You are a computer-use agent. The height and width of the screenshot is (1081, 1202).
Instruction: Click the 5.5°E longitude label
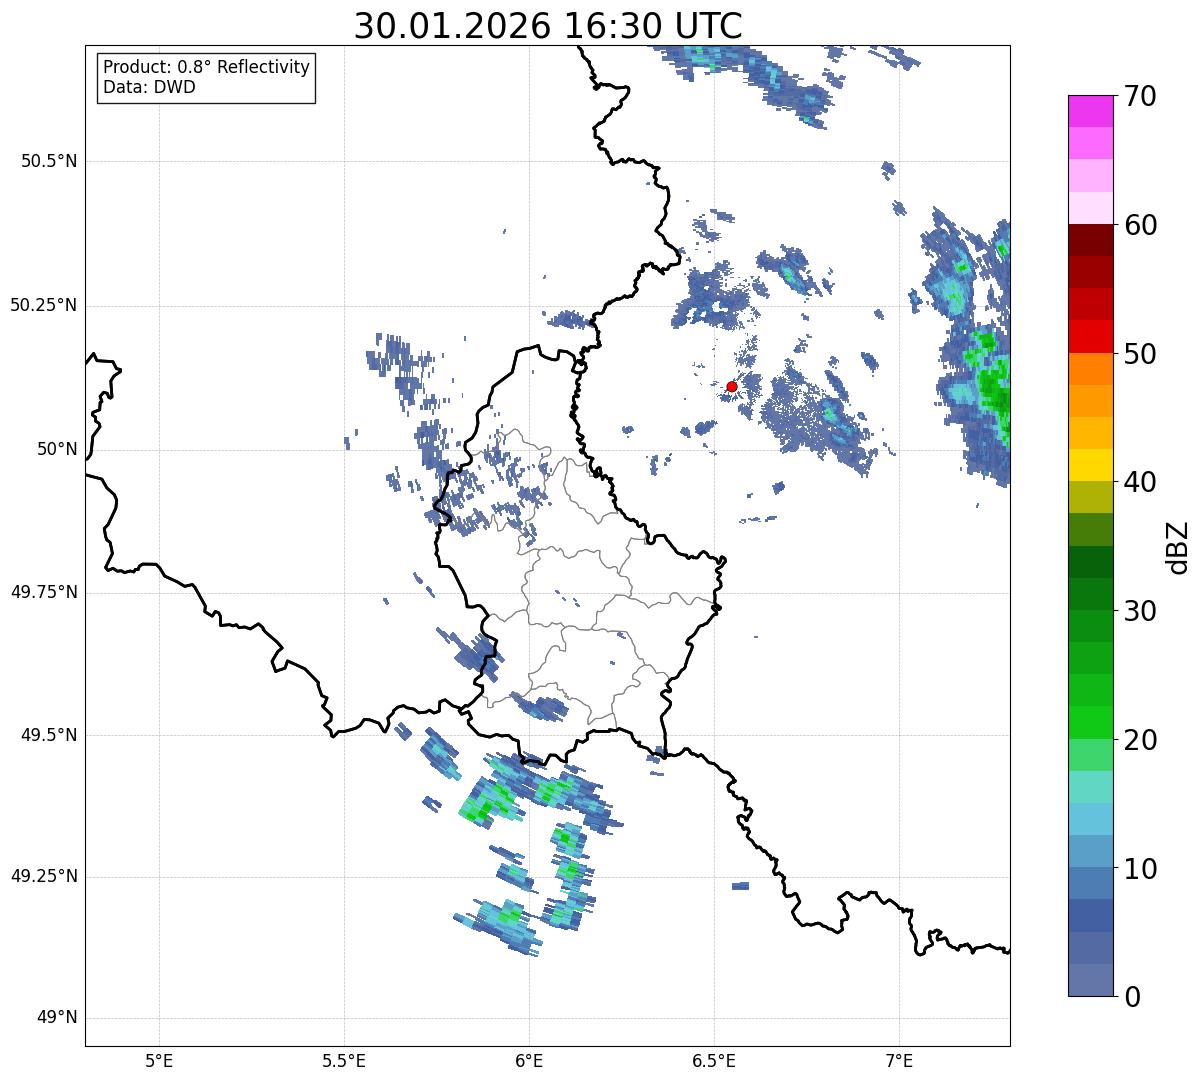coord(344,1060)
